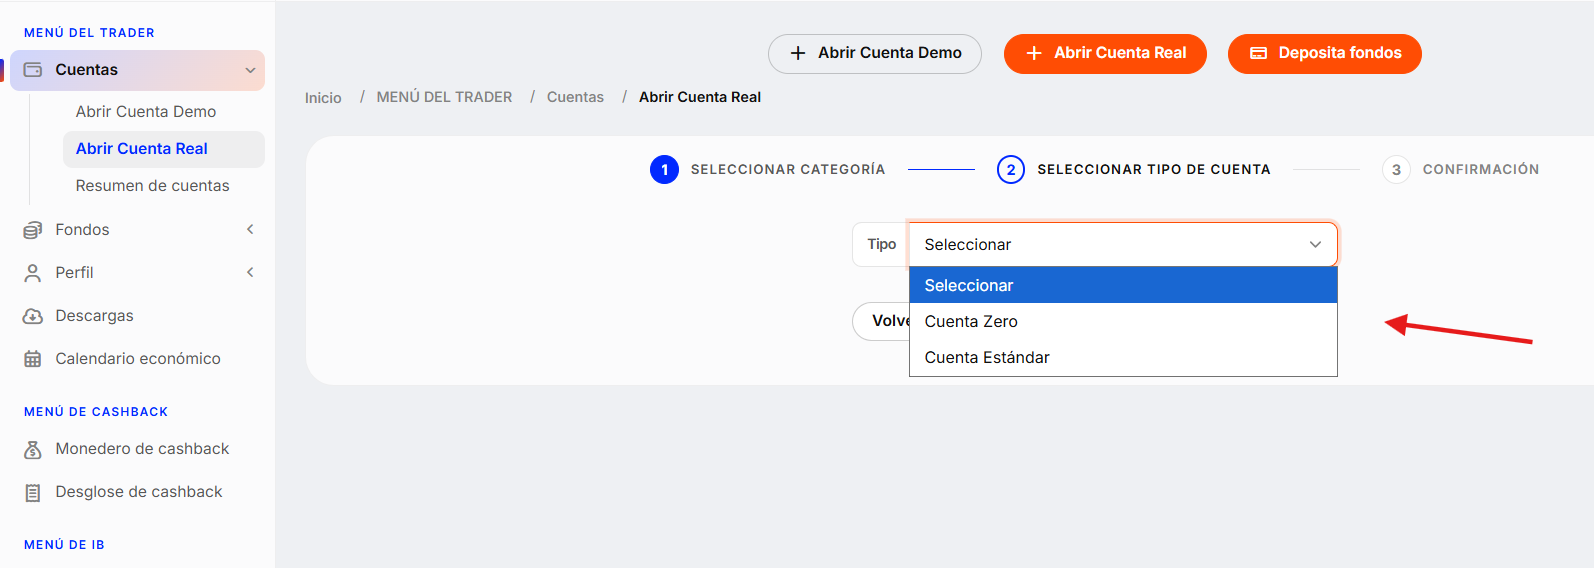1594x568 pixels.
Task: Click the person icon beside Perfil
Action: click(33, 273)
